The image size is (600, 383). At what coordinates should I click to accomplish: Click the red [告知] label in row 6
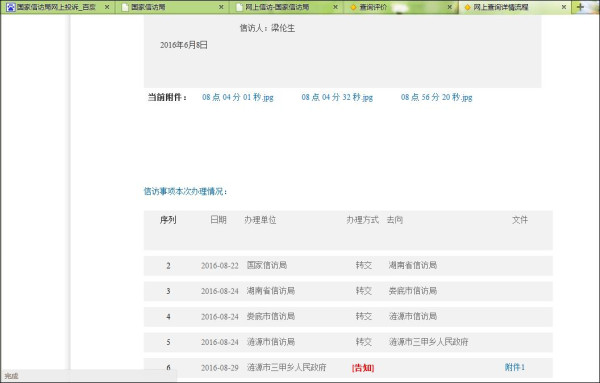click(x=363, y=368)
